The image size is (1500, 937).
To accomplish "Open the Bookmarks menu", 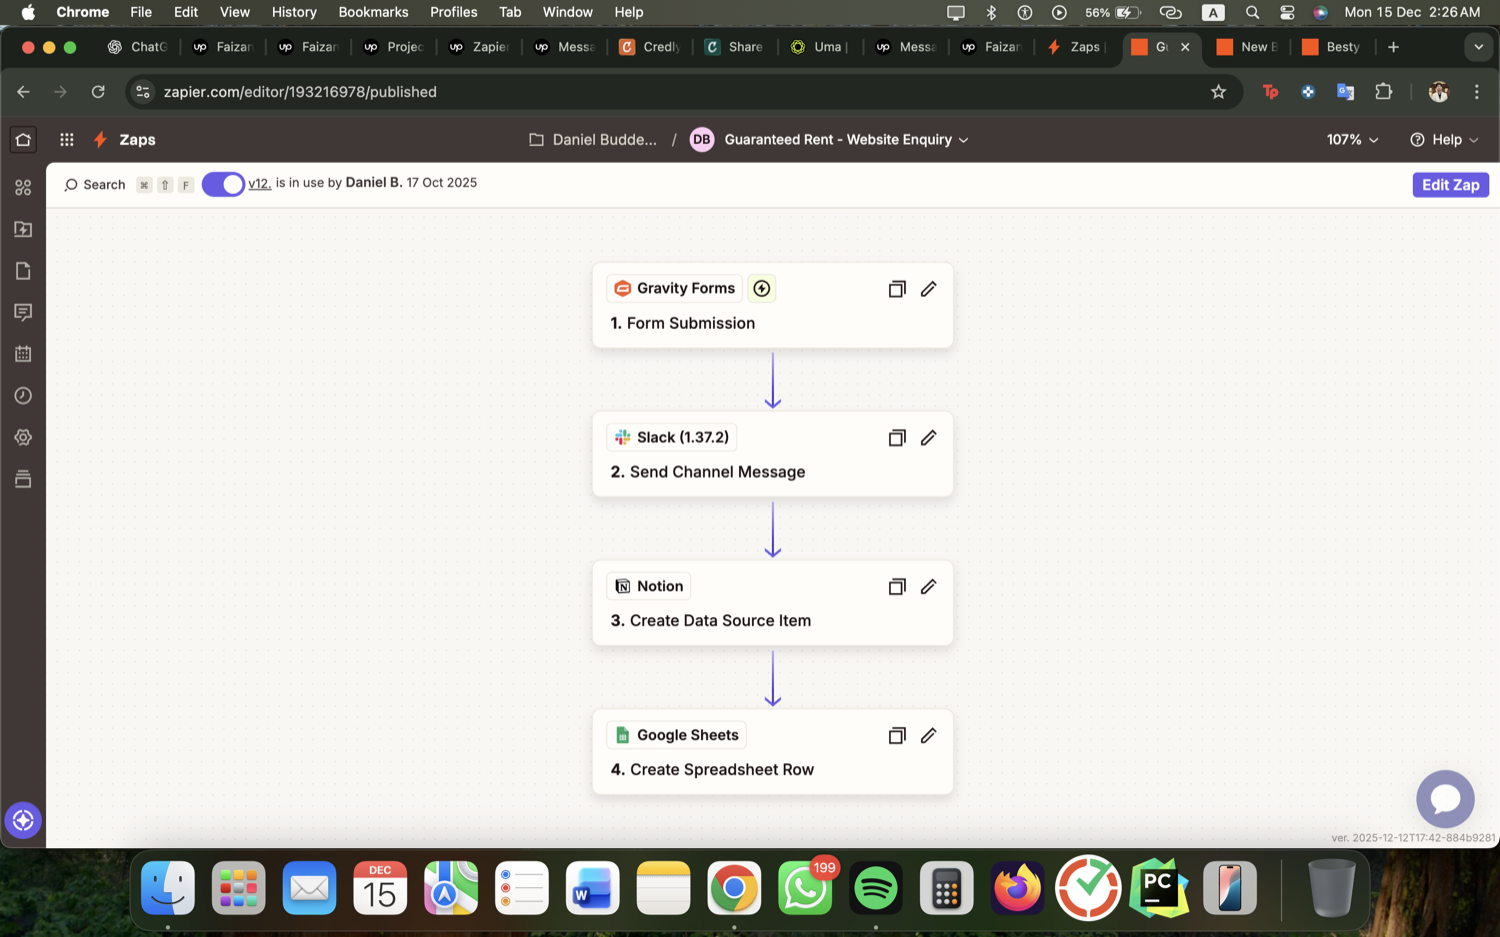I will (373, 12).
